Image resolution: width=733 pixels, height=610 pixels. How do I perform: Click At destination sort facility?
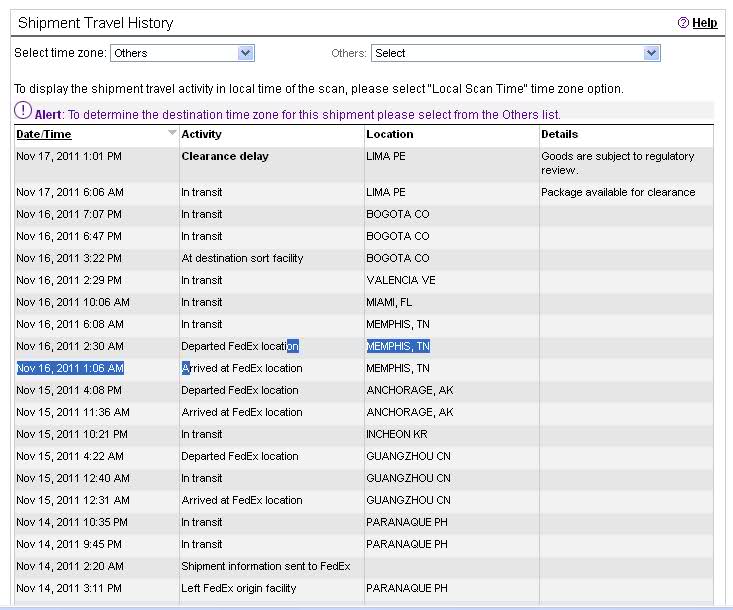tap(242, 258)
